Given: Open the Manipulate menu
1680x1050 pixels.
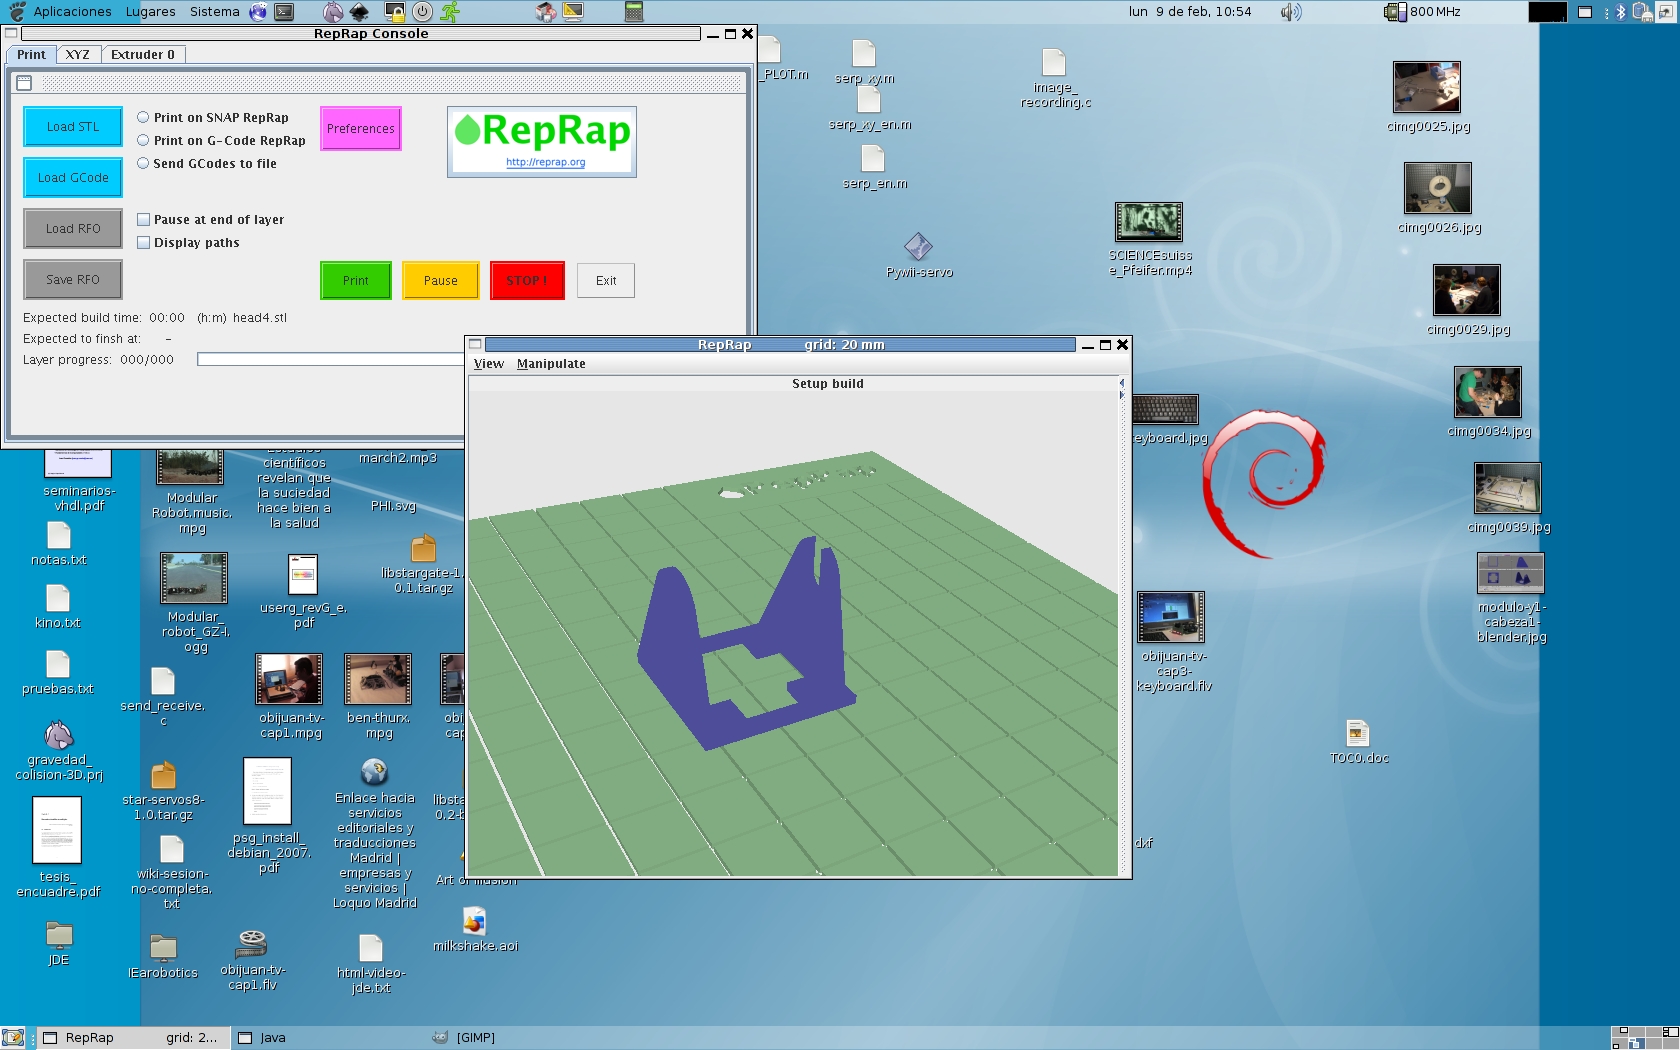Looking at the screenshot, I should 551,364.
